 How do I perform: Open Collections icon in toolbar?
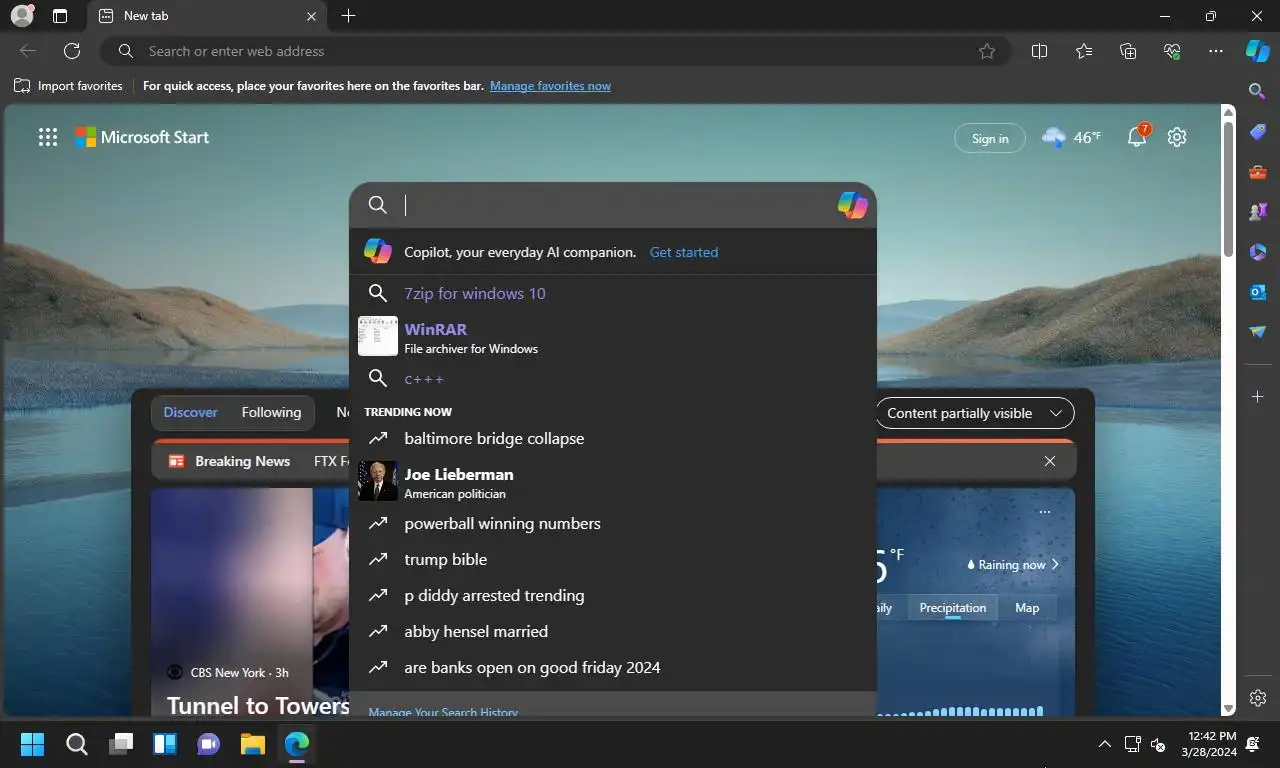pyautogui.click(x=1128, y=51)
